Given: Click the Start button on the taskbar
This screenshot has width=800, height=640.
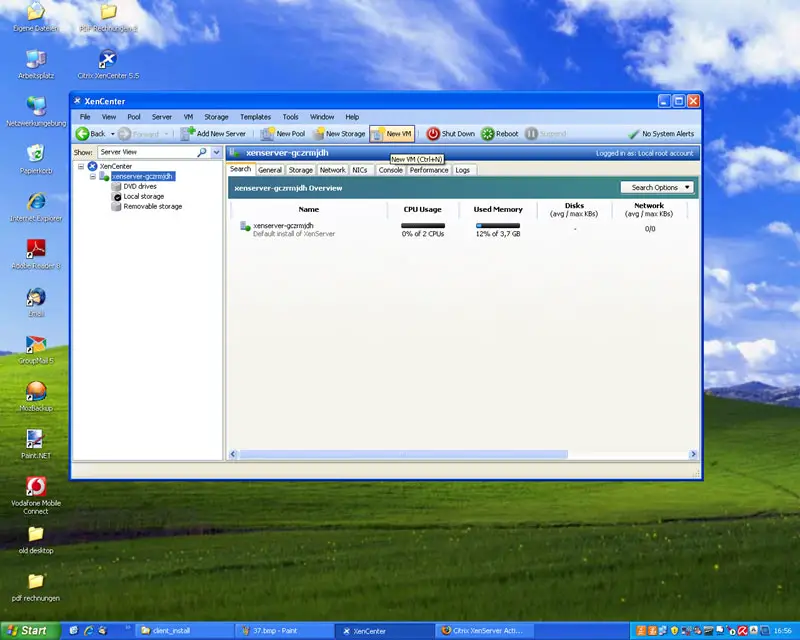Looking at the screenshot, I should coord(30,631).
